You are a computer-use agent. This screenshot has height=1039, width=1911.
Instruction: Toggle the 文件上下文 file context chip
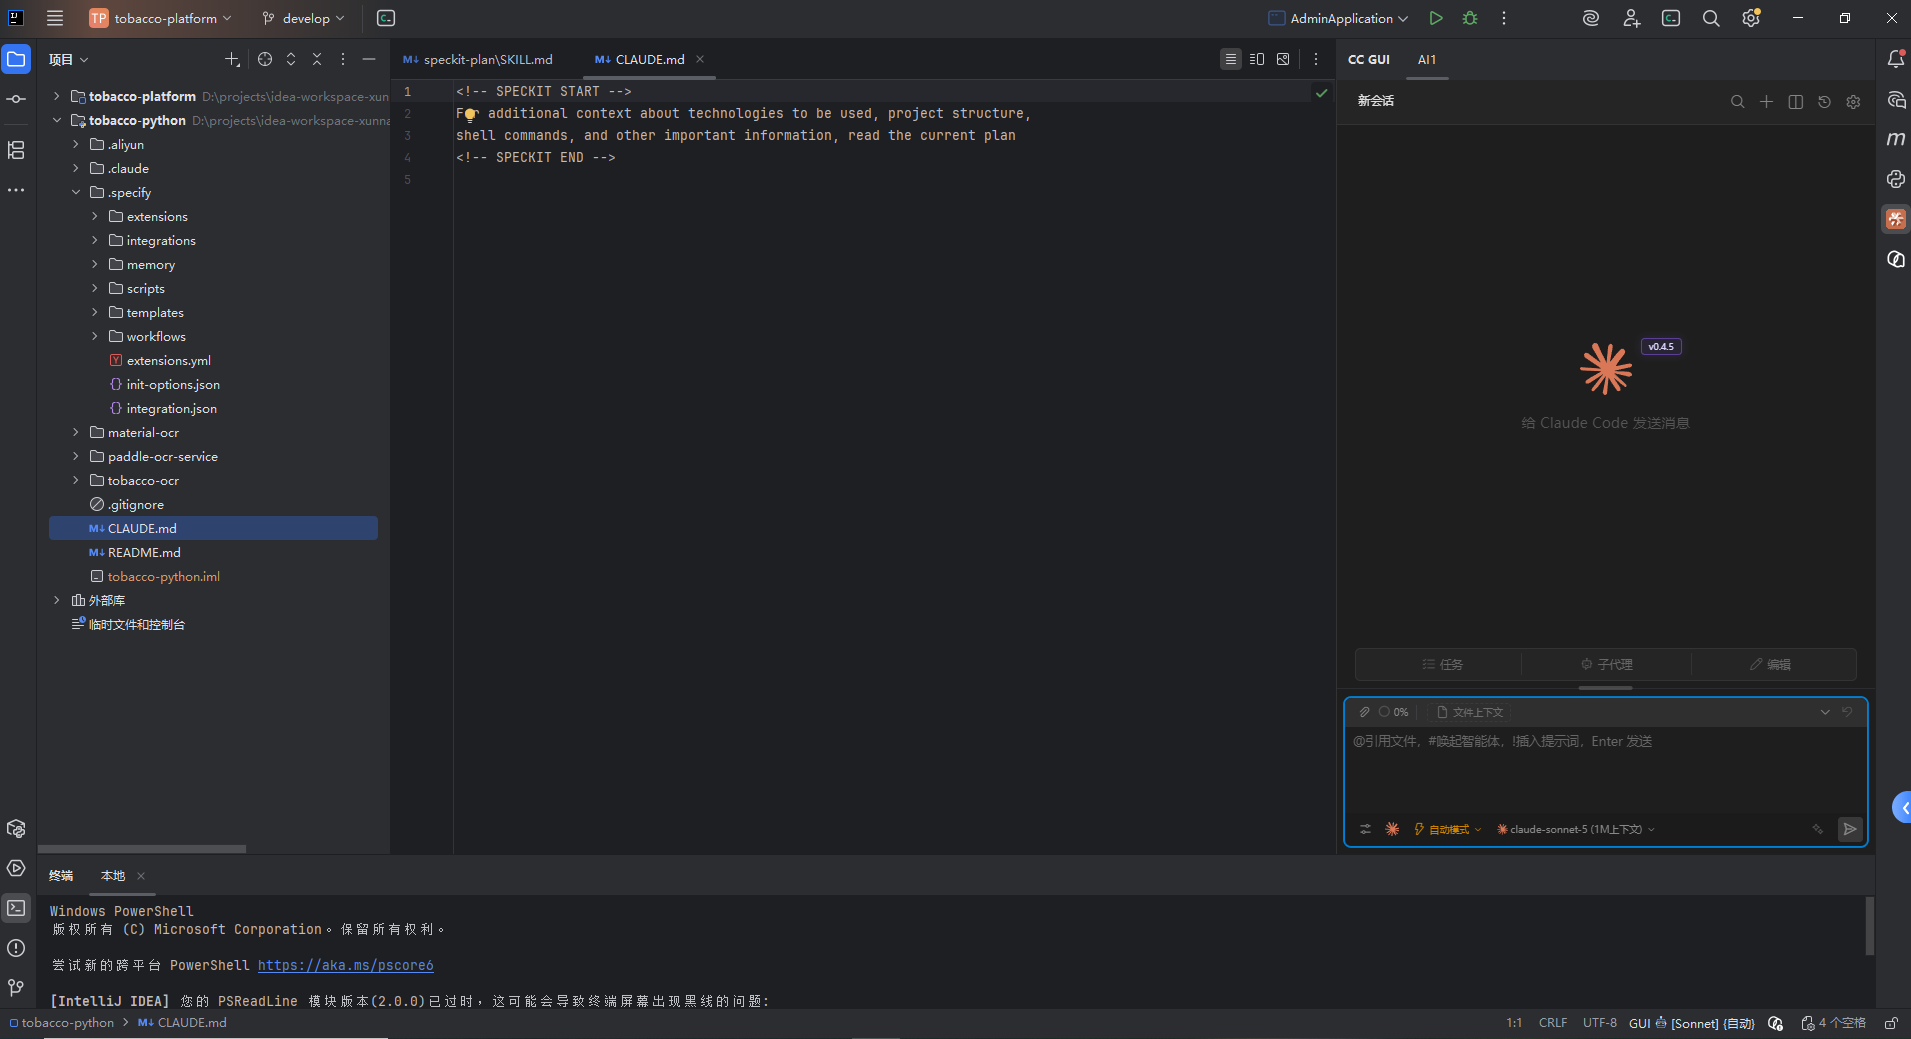1470,712
